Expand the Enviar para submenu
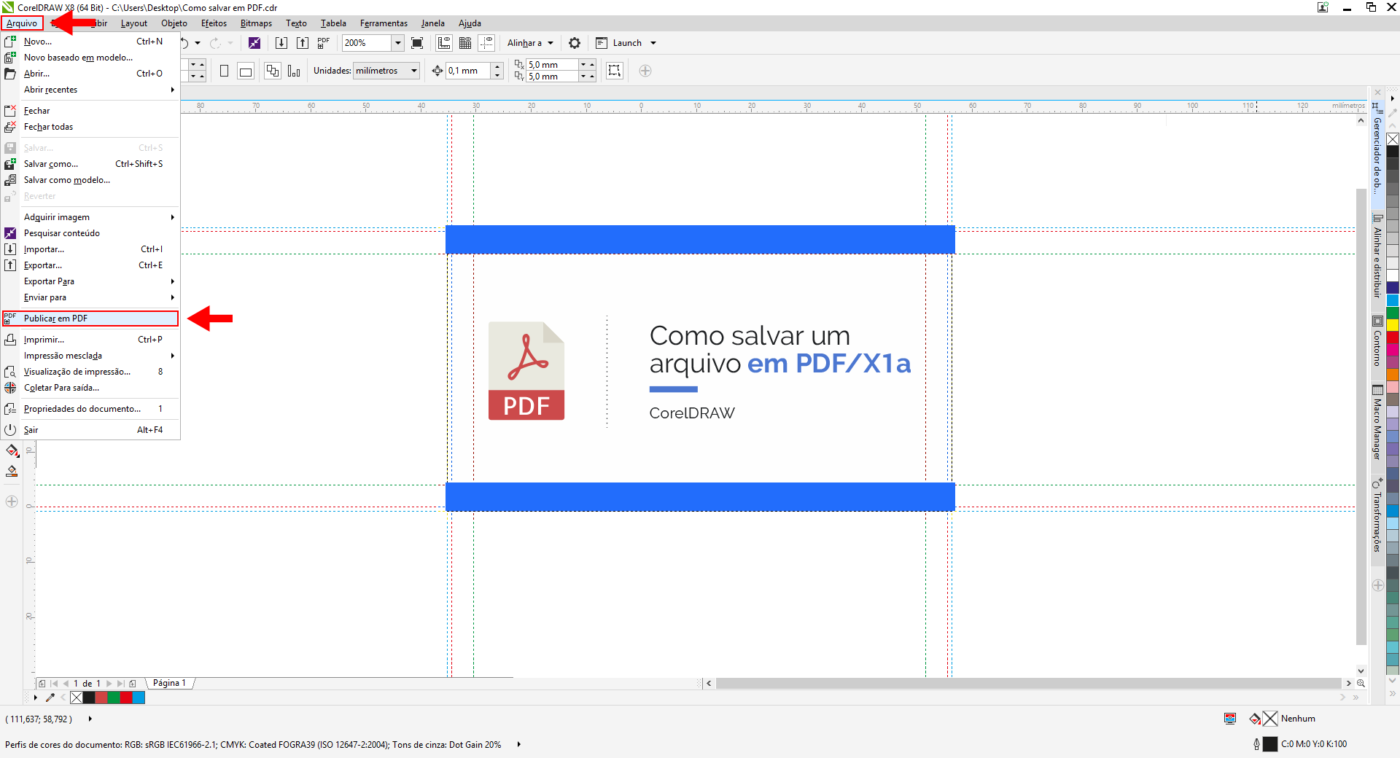This screenshot has height=758, width=1400. [90, 297]
